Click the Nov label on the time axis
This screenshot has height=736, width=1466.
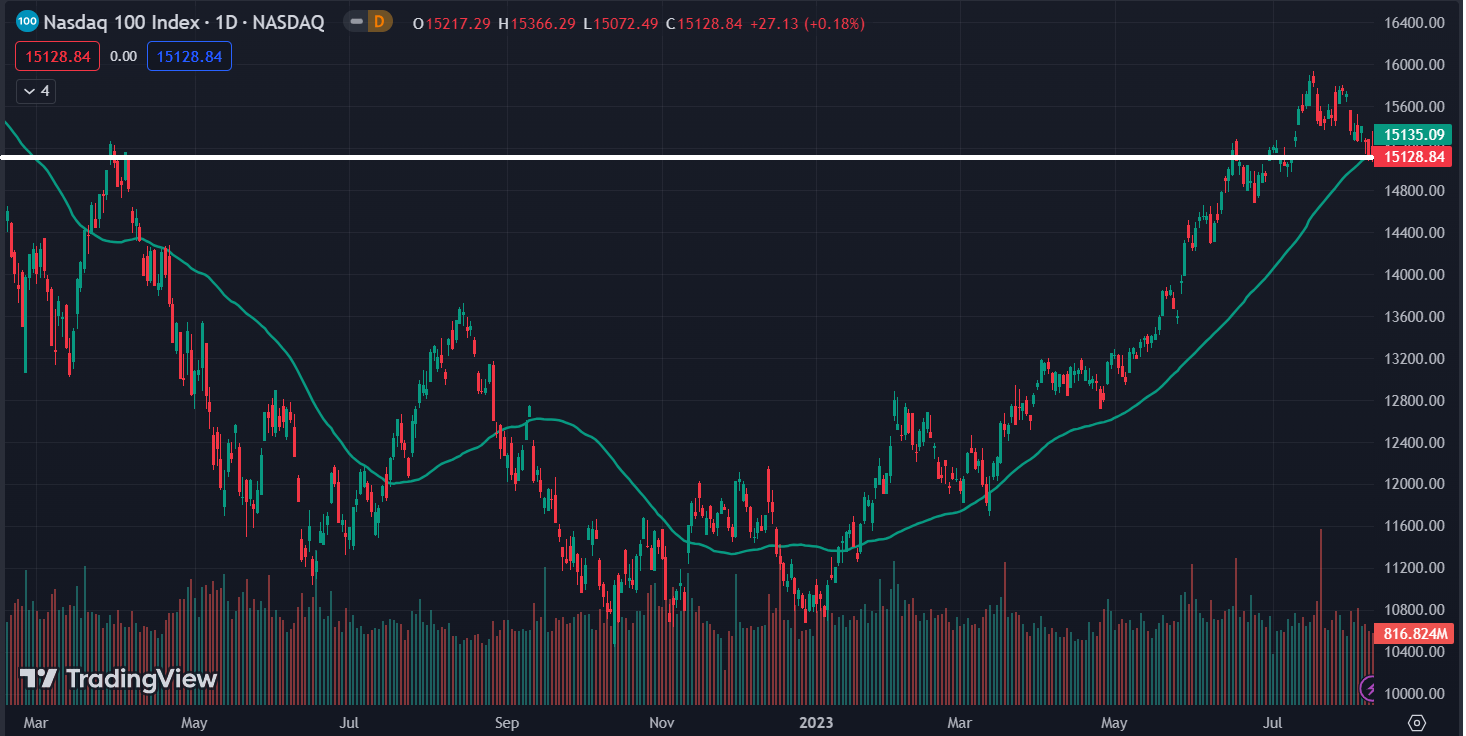coord(662,722)
